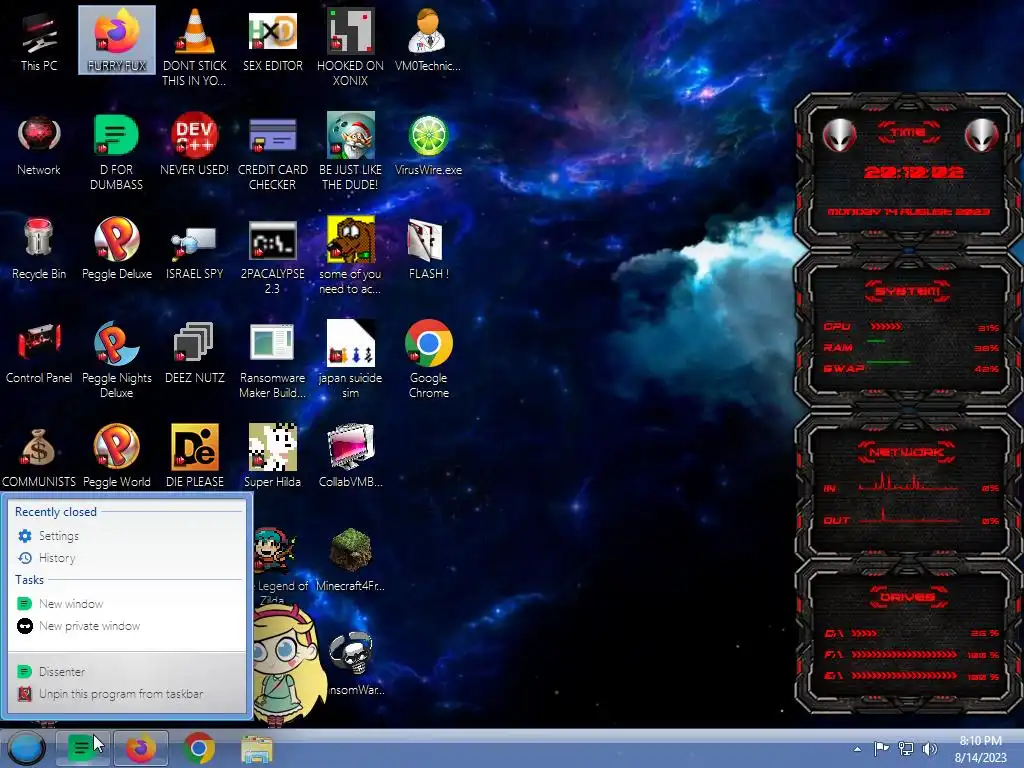The width and height of the screenshot is (1024, 768).
Task: Open Minecraft4Fr grass block shortcut
Action: coord(351,560)
